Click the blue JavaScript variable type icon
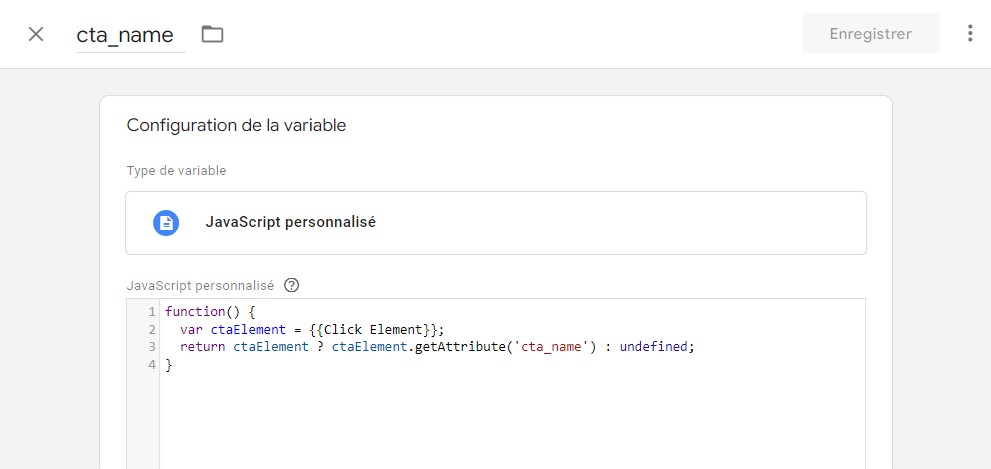This screenshot has width=991, height=469. [x=166, y=222]
